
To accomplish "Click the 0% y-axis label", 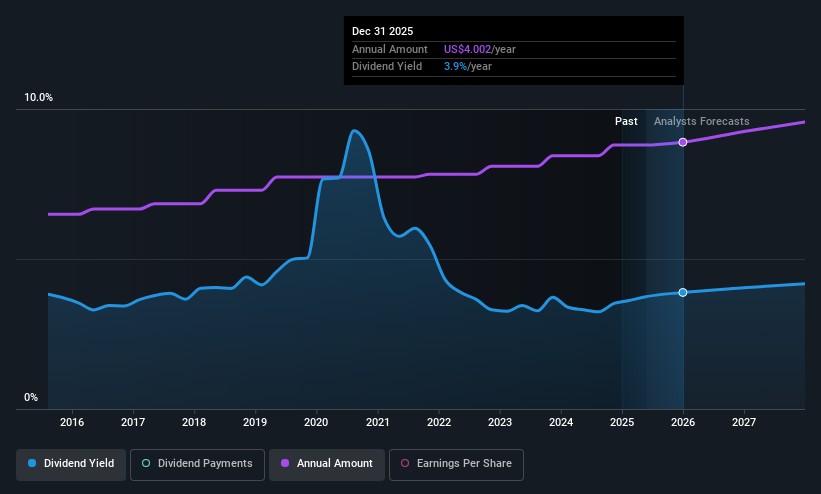I will [x=31, y=398].
